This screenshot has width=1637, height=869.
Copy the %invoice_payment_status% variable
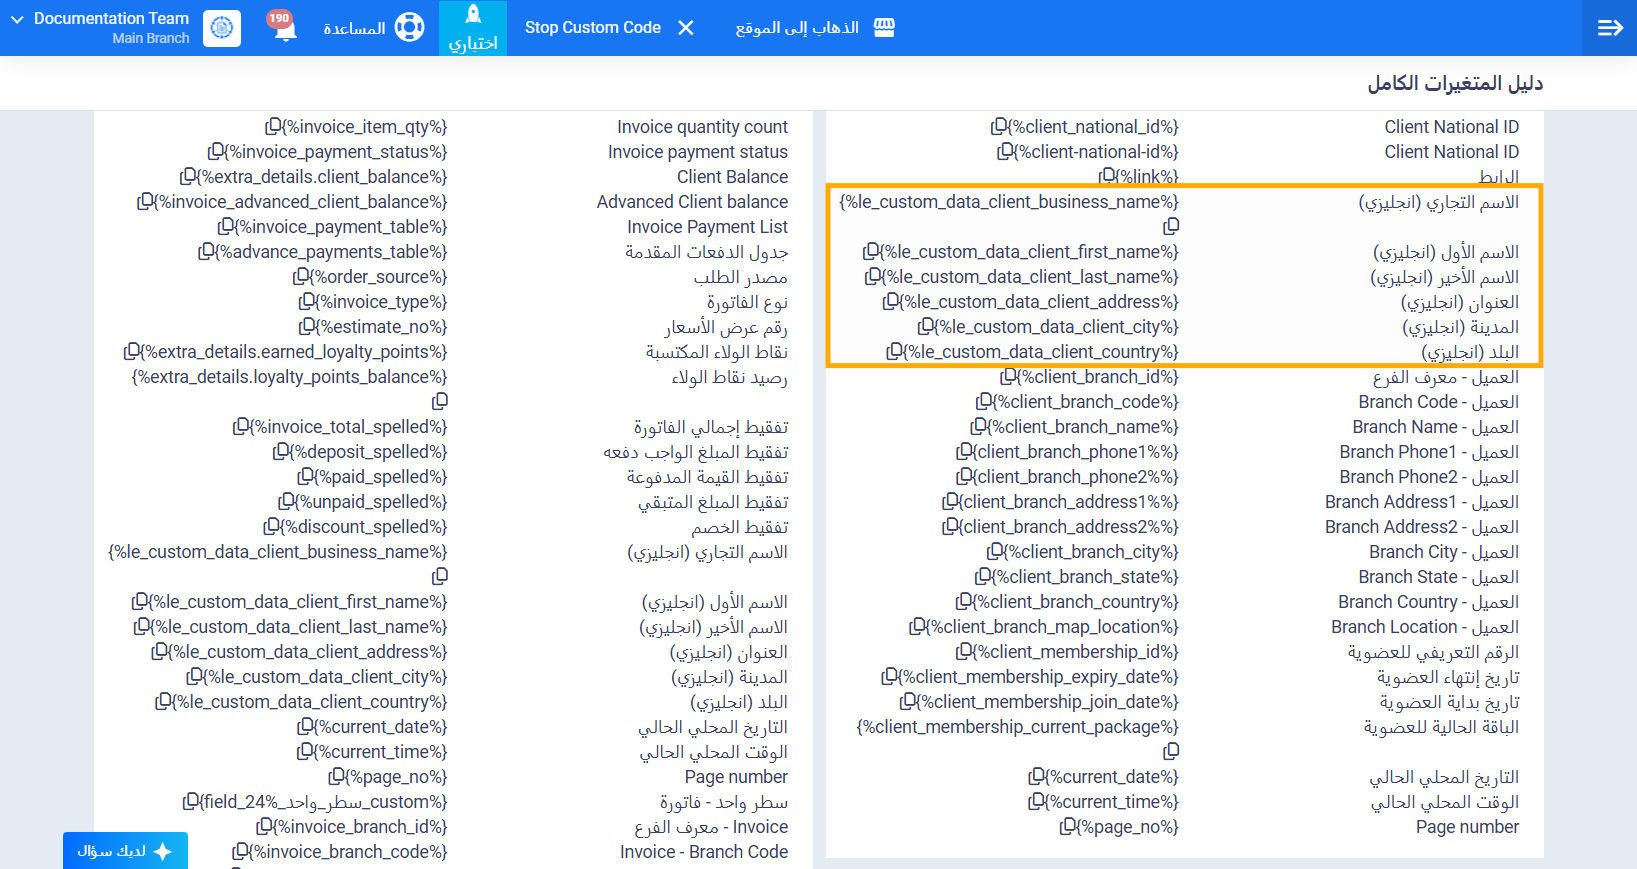[x=216, y=152]
